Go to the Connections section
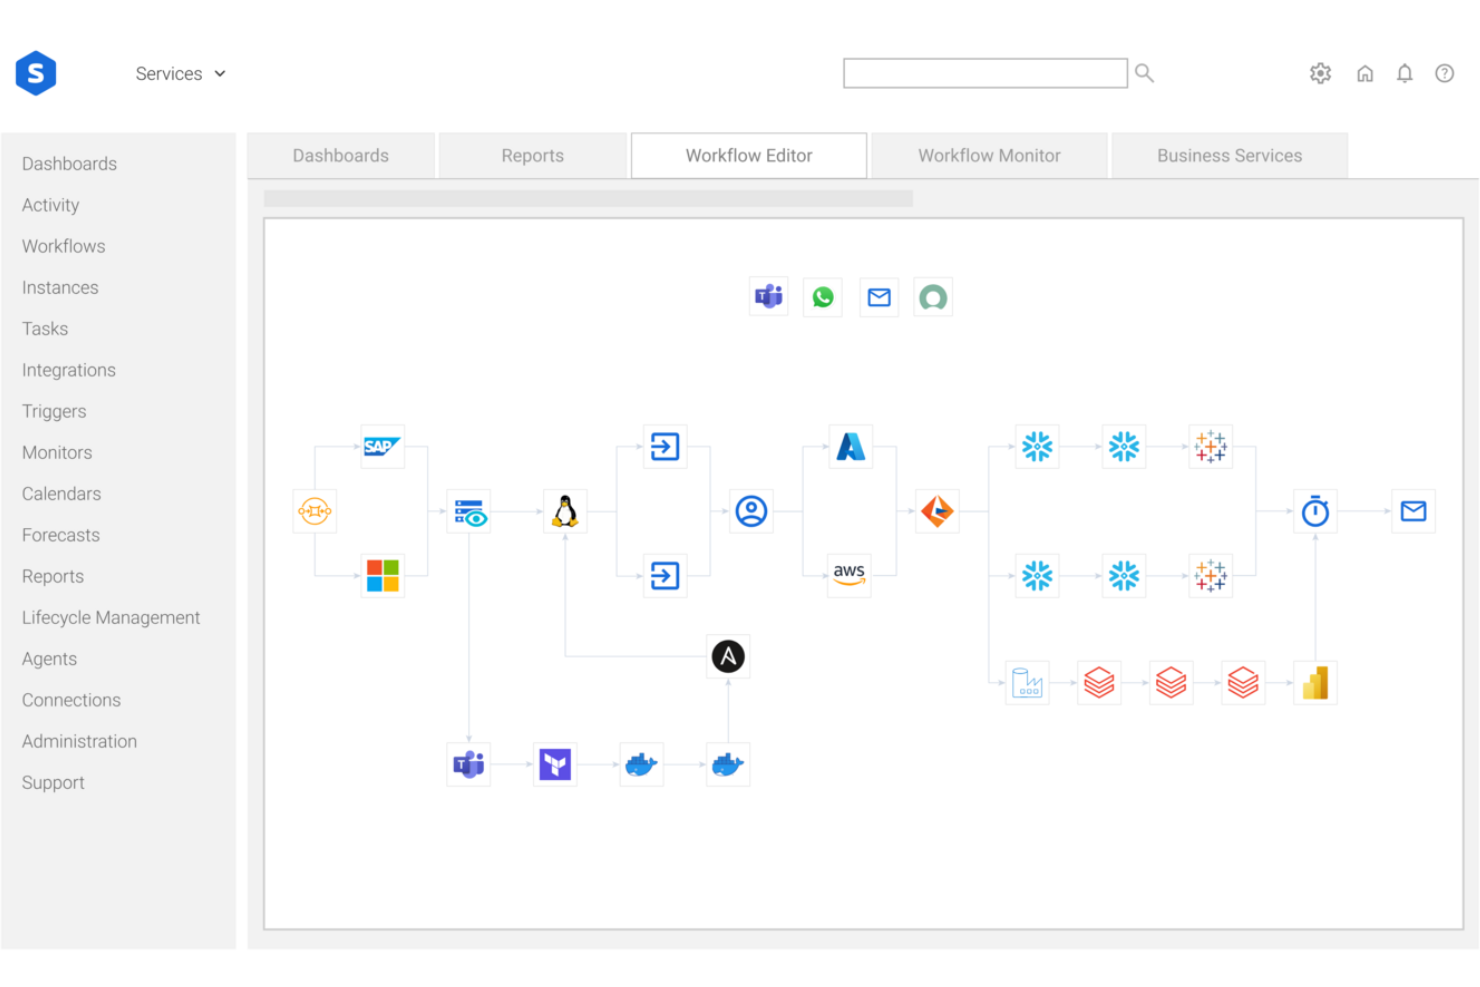The width and height of the screenshot is (1480, 987). coord(71,700)
